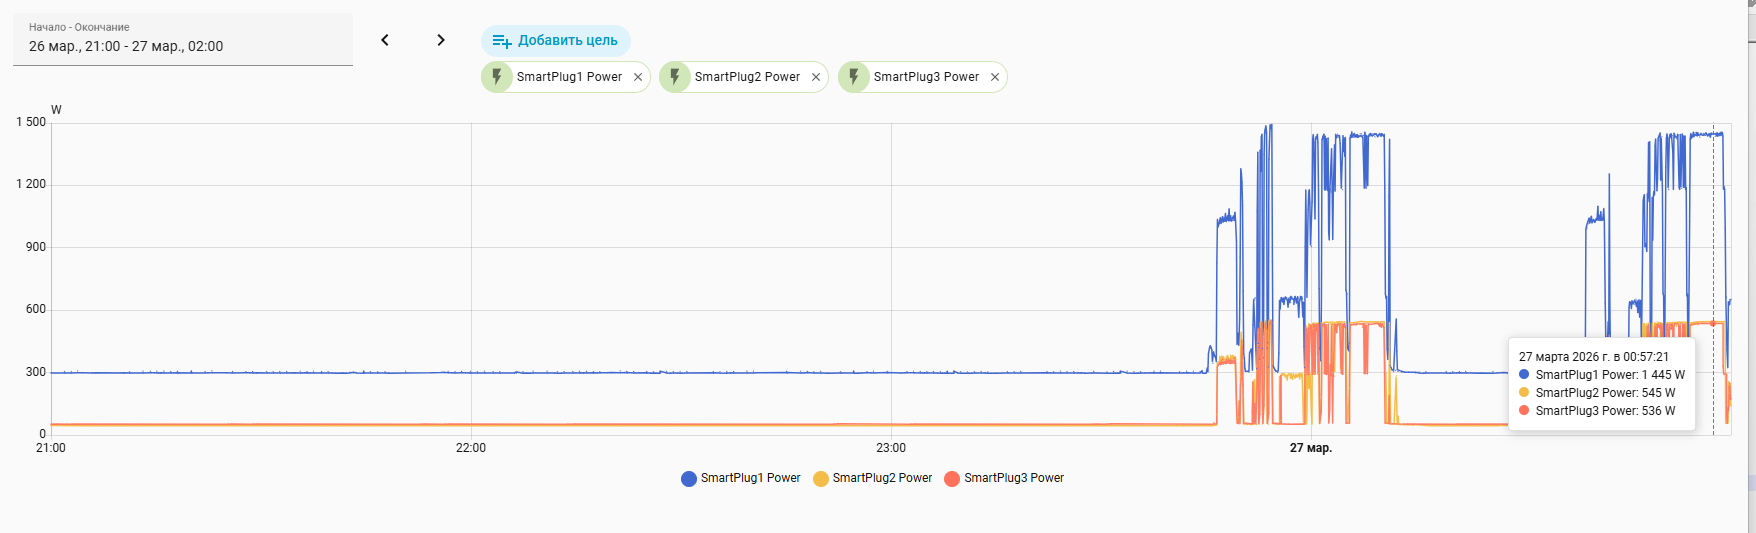Toggle SmartPlug2 Power series in legend
Viewport: 1756px width, 533px height.
click(x=882, y=478)
